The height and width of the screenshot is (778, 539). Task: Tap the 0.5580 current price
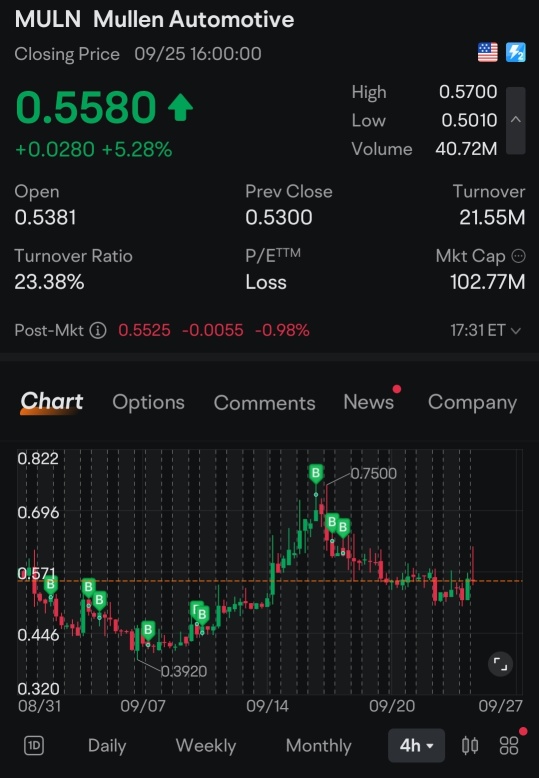click(86, 107)
